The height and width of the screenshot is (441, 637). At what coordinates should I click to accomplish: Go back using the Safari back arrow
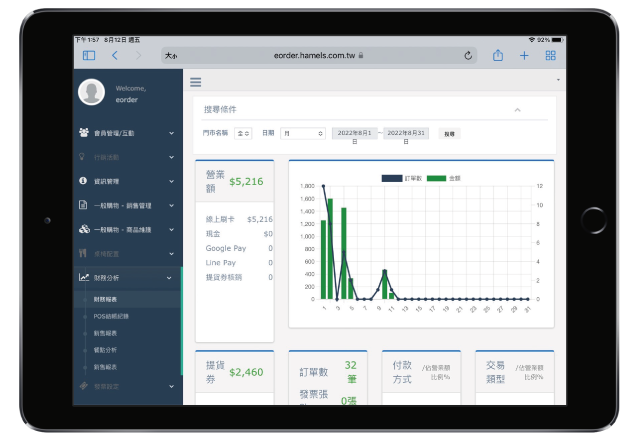(115, 56)
